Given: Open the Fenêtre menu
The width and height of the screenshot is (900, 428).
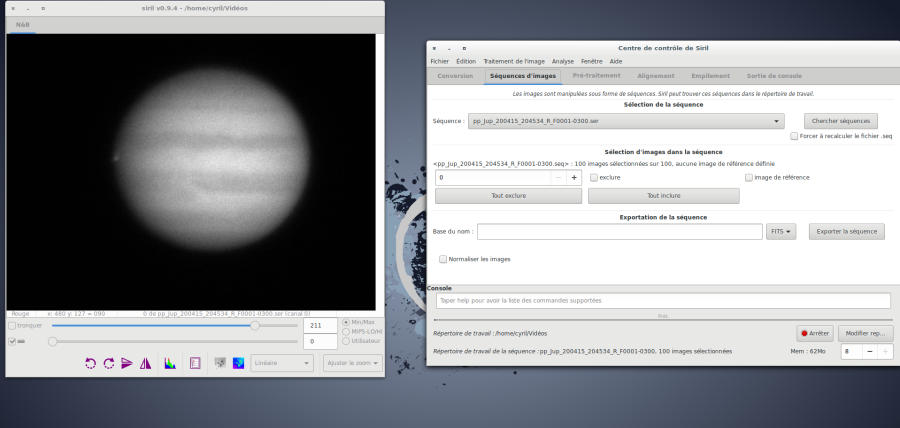Looking at the screenshot, I should (x=591, y=61).
